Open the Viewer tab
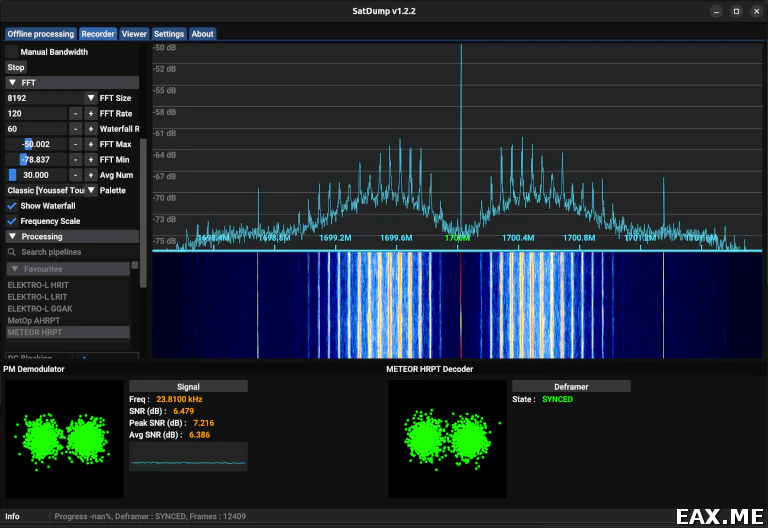This screenshot has height=528, width=768. [134, 34]
